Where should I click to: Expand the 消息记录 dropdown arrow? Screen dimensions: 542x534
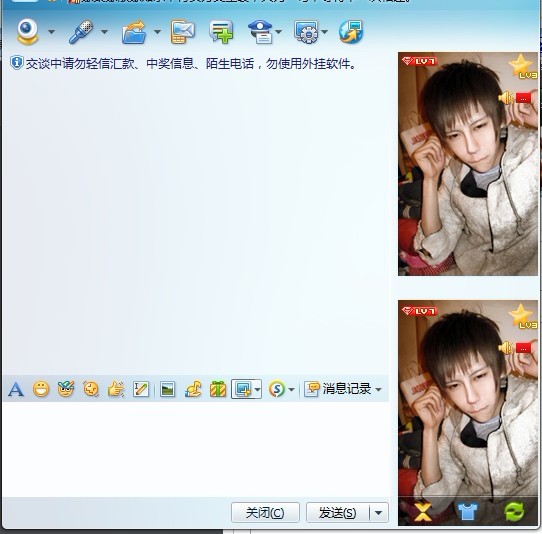click(x=379, y=390)
